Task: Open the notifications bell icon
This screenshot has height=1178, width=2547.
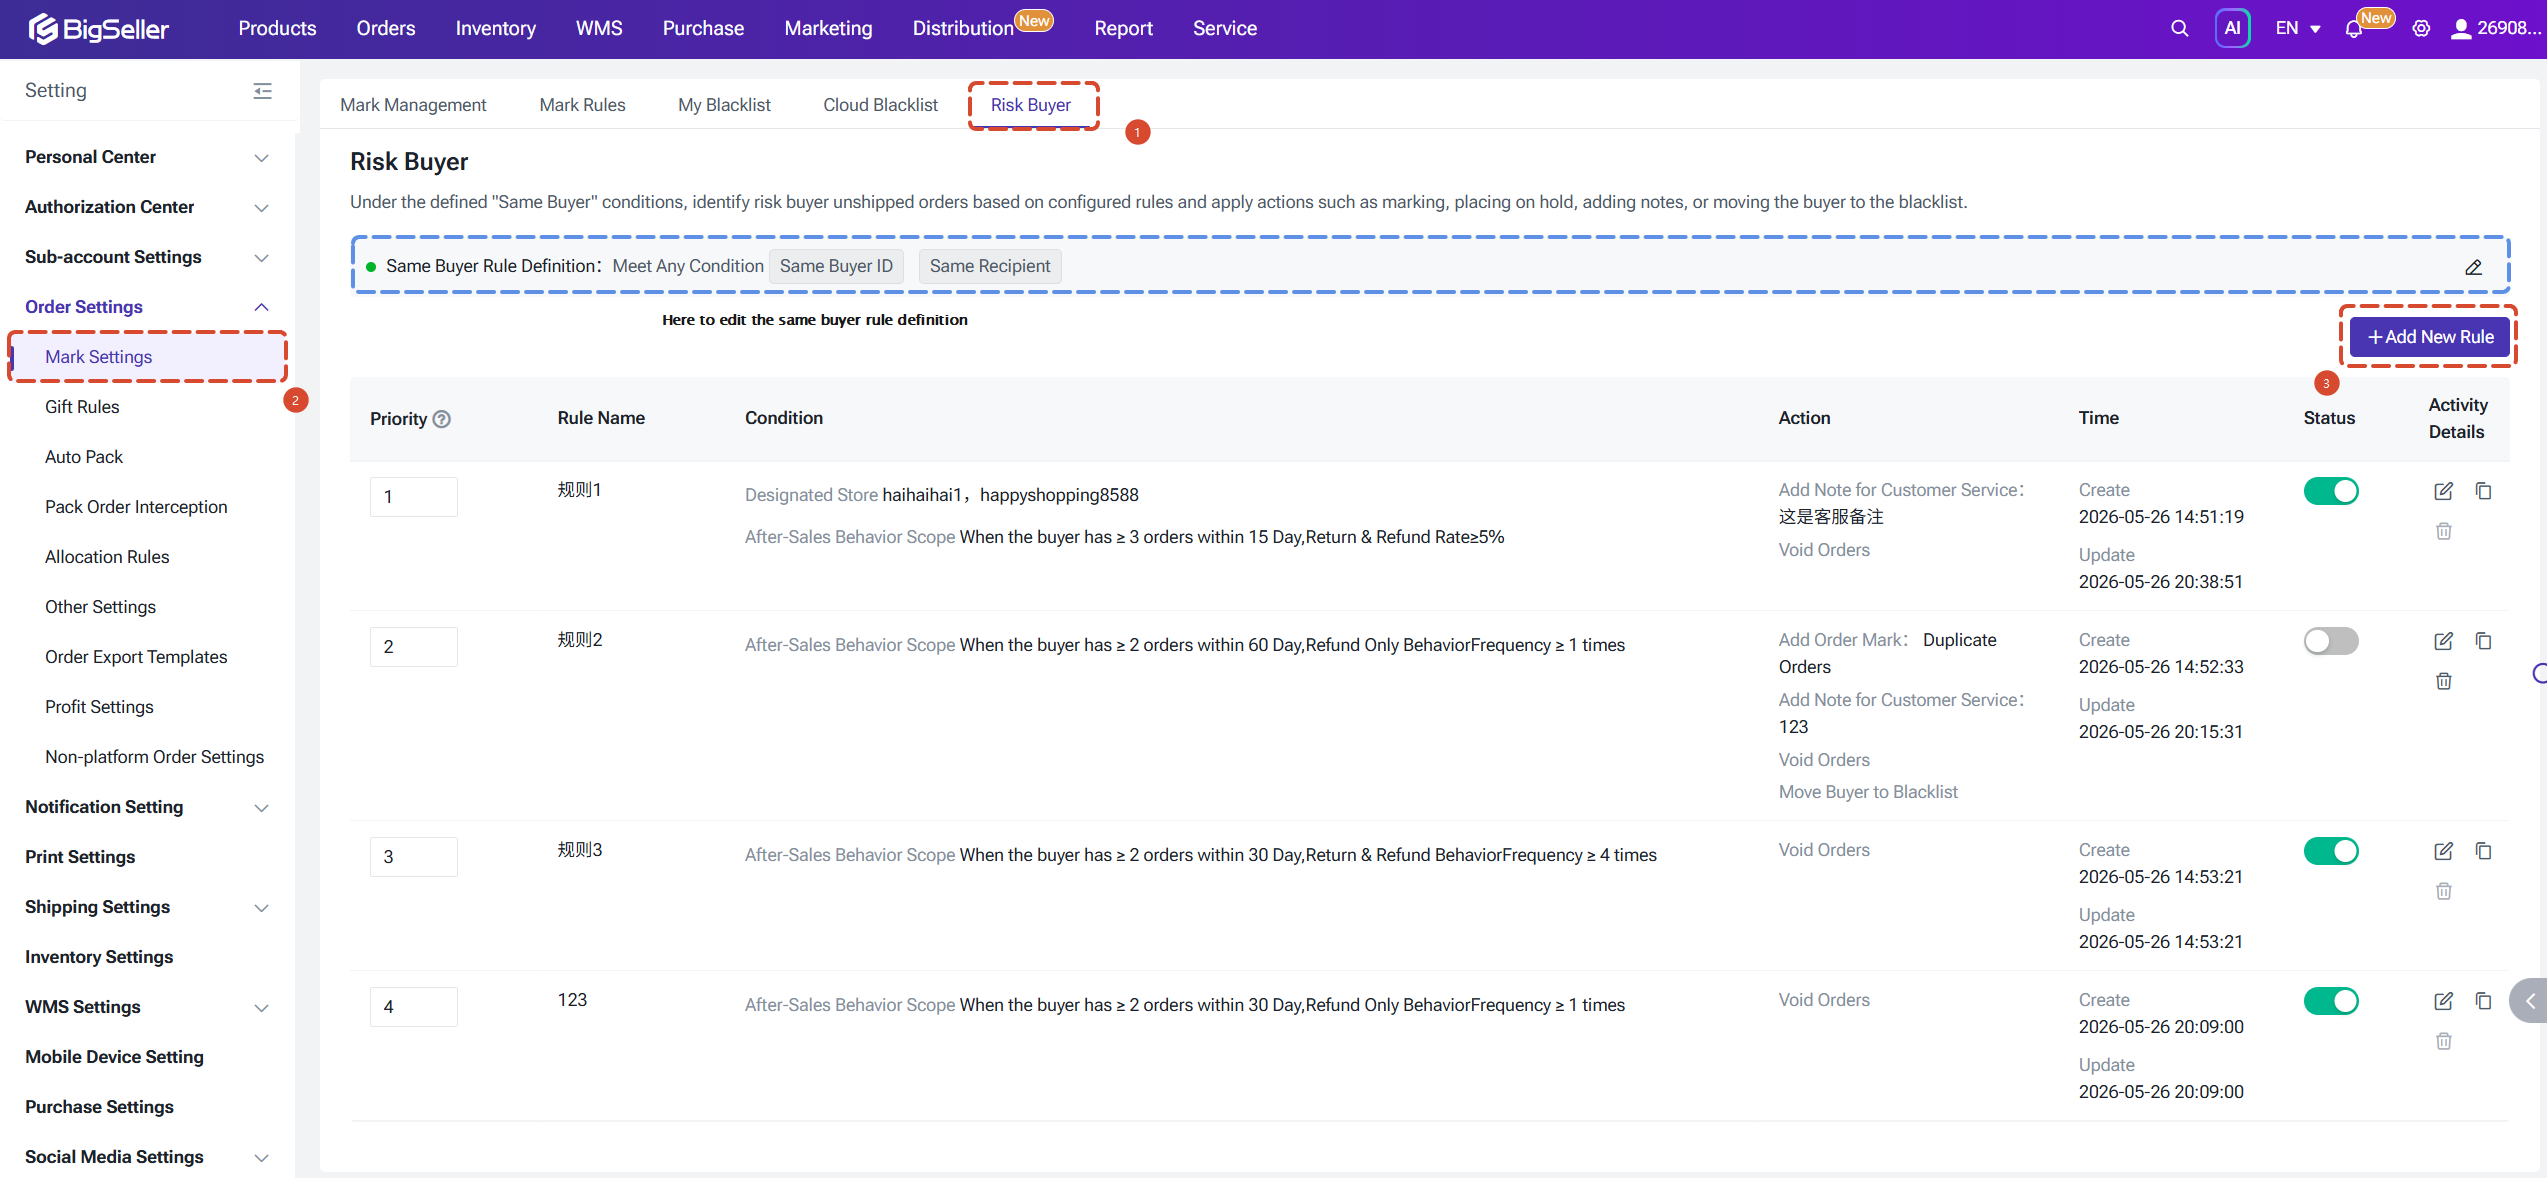Action: (x=2353, y=29)
